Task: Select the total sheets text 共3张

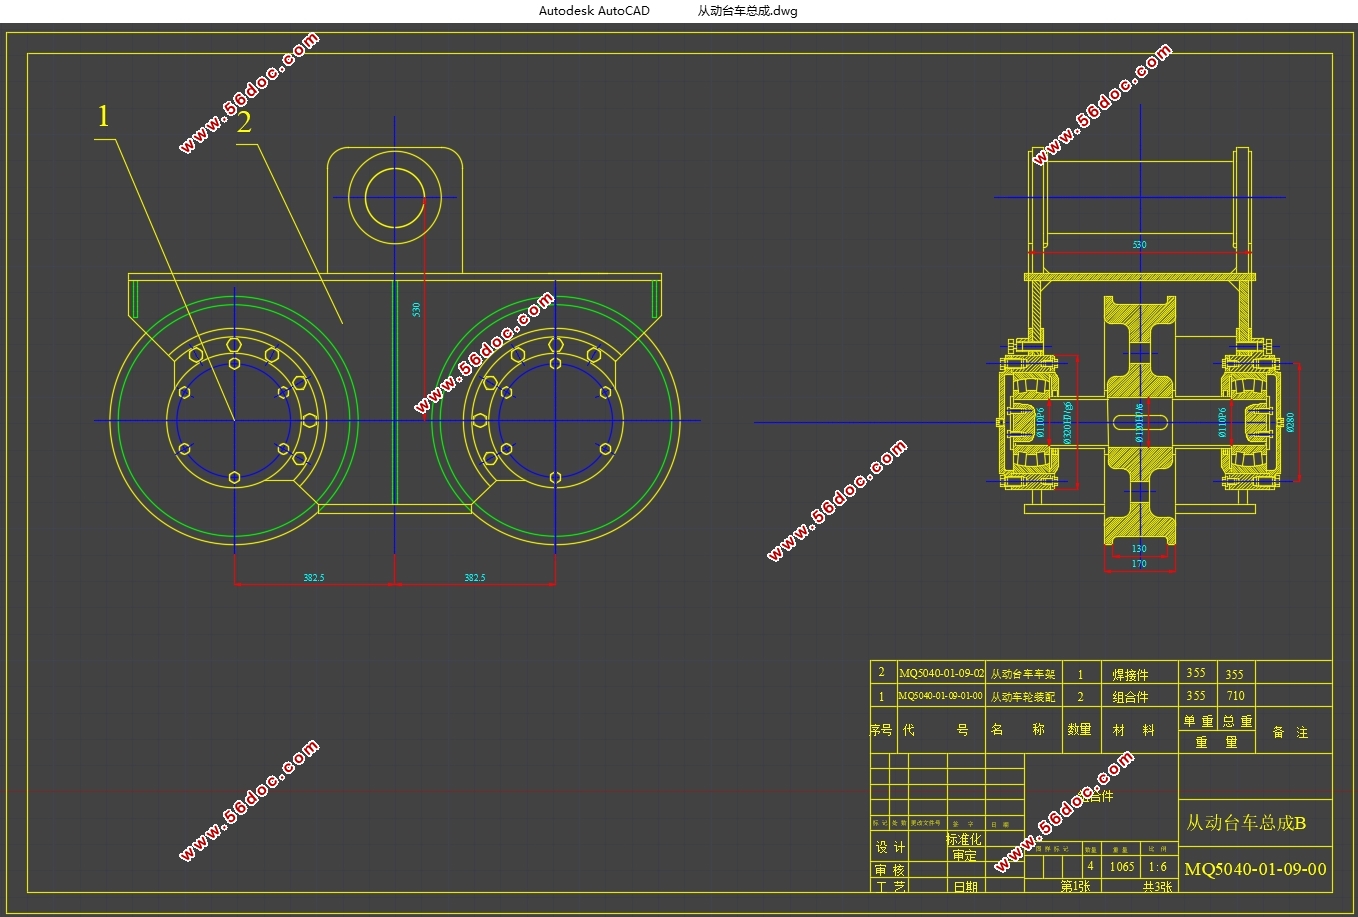Action: click(1157, 887)
